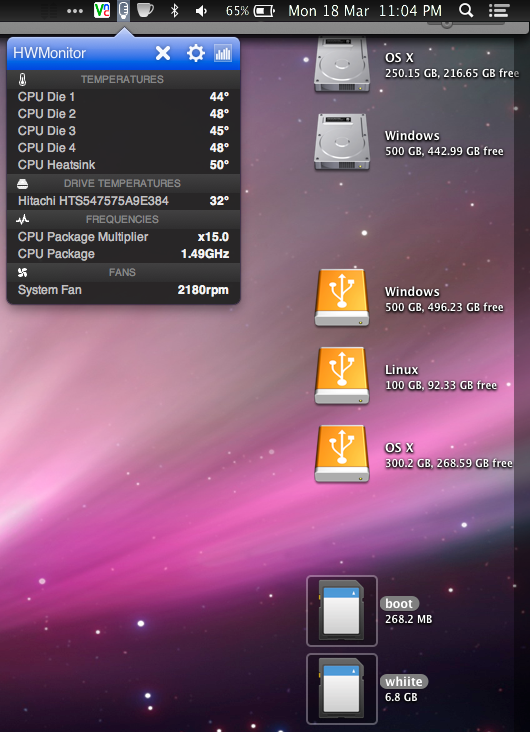Open the battery status 65% menu
The height and width of the screenshot is (732, 530).
coord(249,11)
